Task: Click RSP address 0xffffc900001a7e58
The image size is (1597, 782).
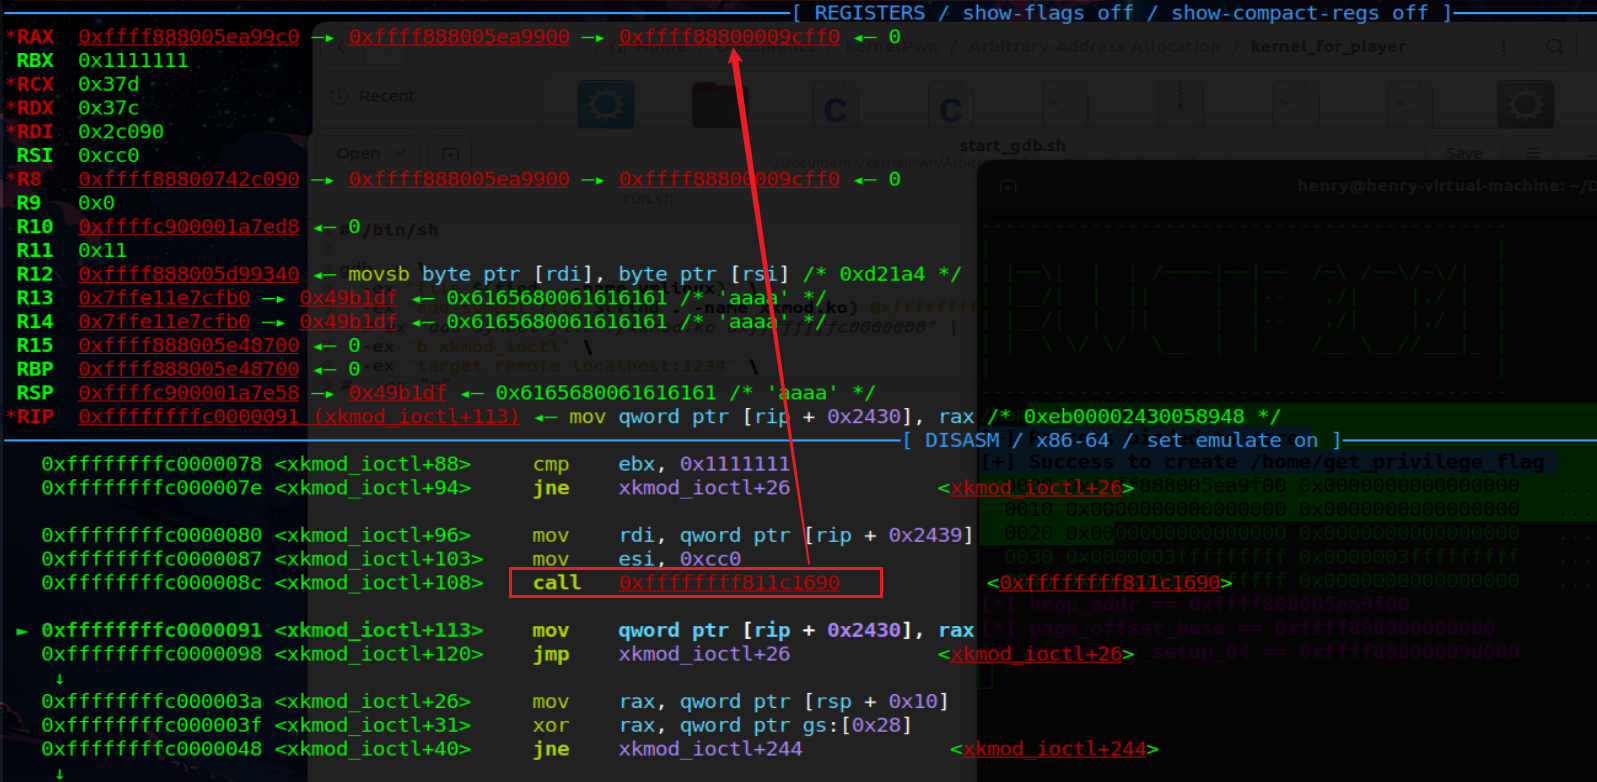Action: point(189,393)
